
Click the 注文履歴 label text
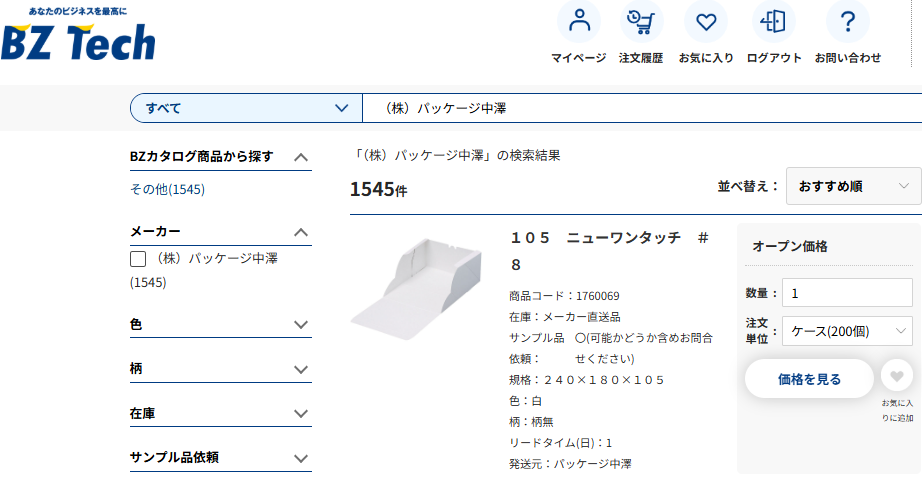pos(641,58)
